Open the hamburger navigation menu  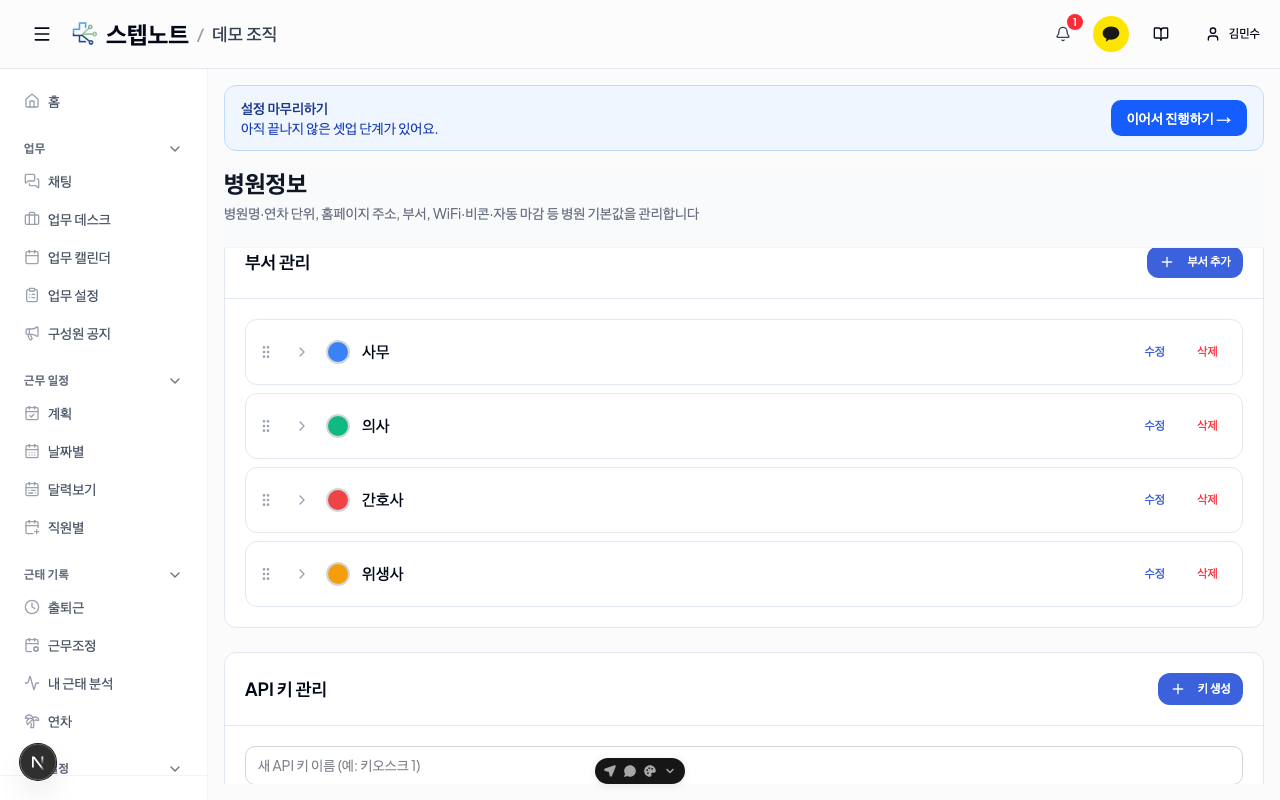pyautogui.click(x=42, y=34)
